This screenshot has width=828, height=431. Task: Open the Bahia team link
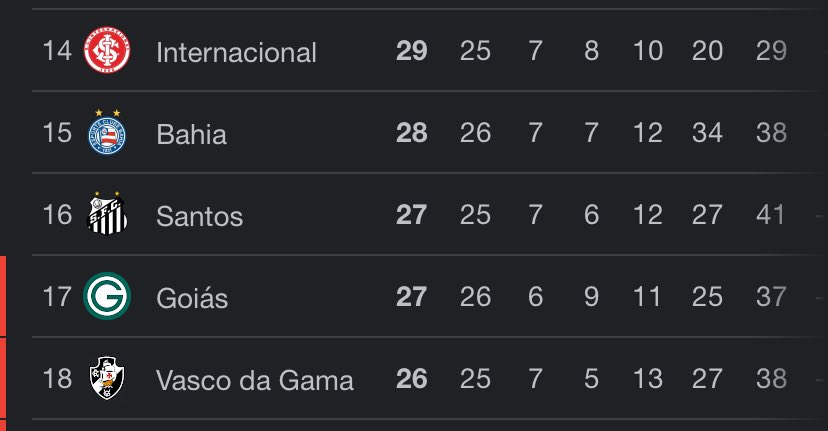pyautogui.click(x=192, y=134)
